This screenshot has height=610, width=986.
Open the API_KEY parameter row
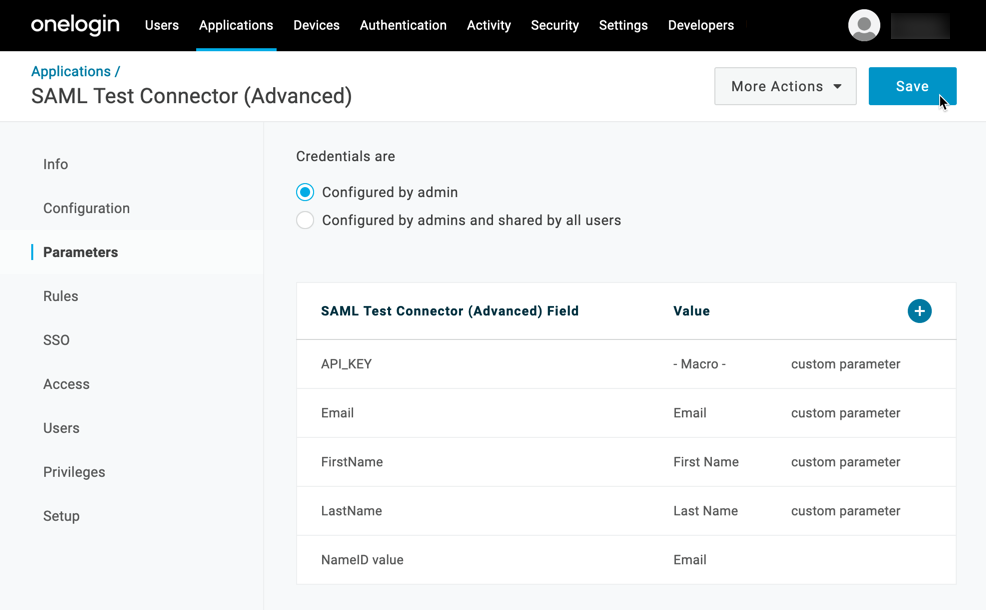346,364
